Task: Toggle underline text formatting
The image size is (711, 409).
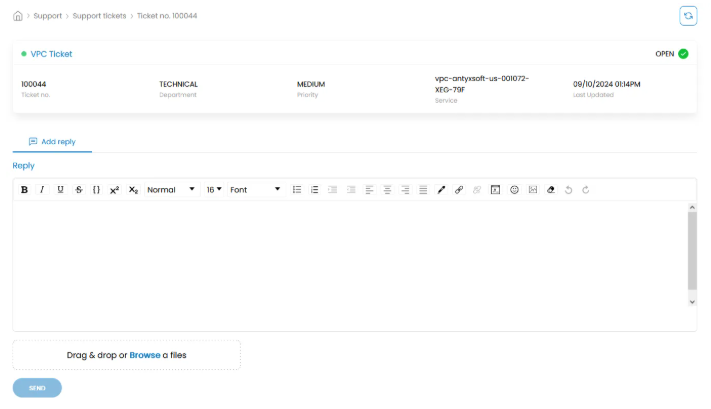Action: click(x=60, y=190)
